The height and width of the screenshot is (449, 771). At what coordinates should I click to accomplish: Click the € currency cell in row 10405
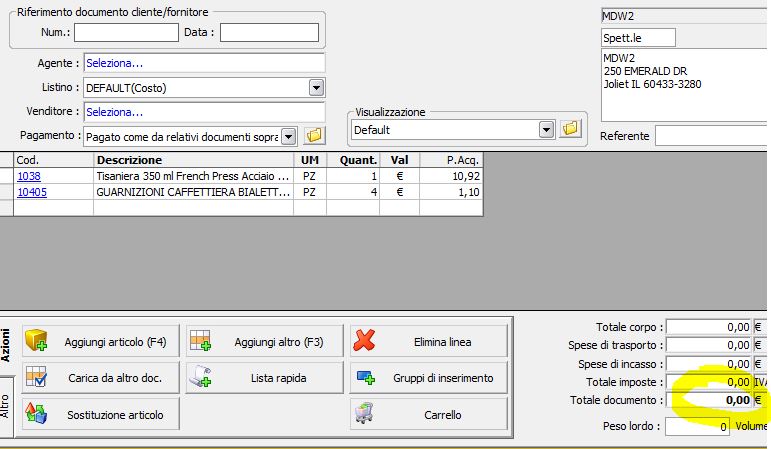[x=399, y=192]
